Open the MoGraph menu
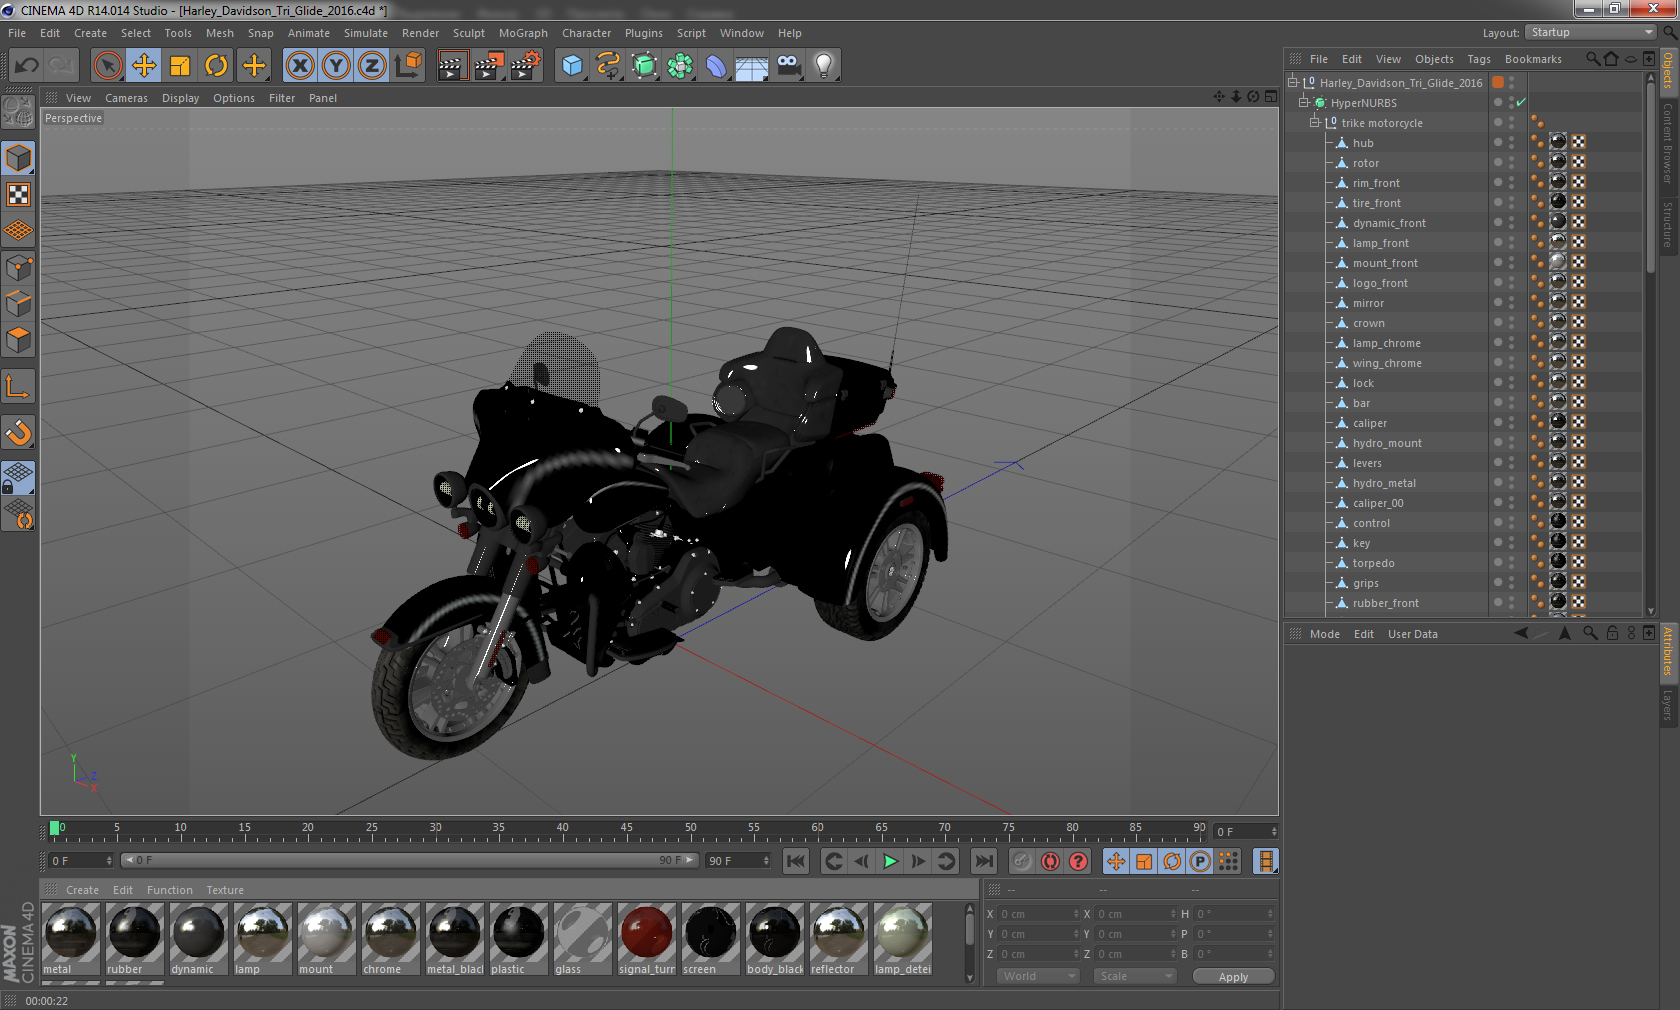This screenshot has height=1010, width=1680. 523,33
